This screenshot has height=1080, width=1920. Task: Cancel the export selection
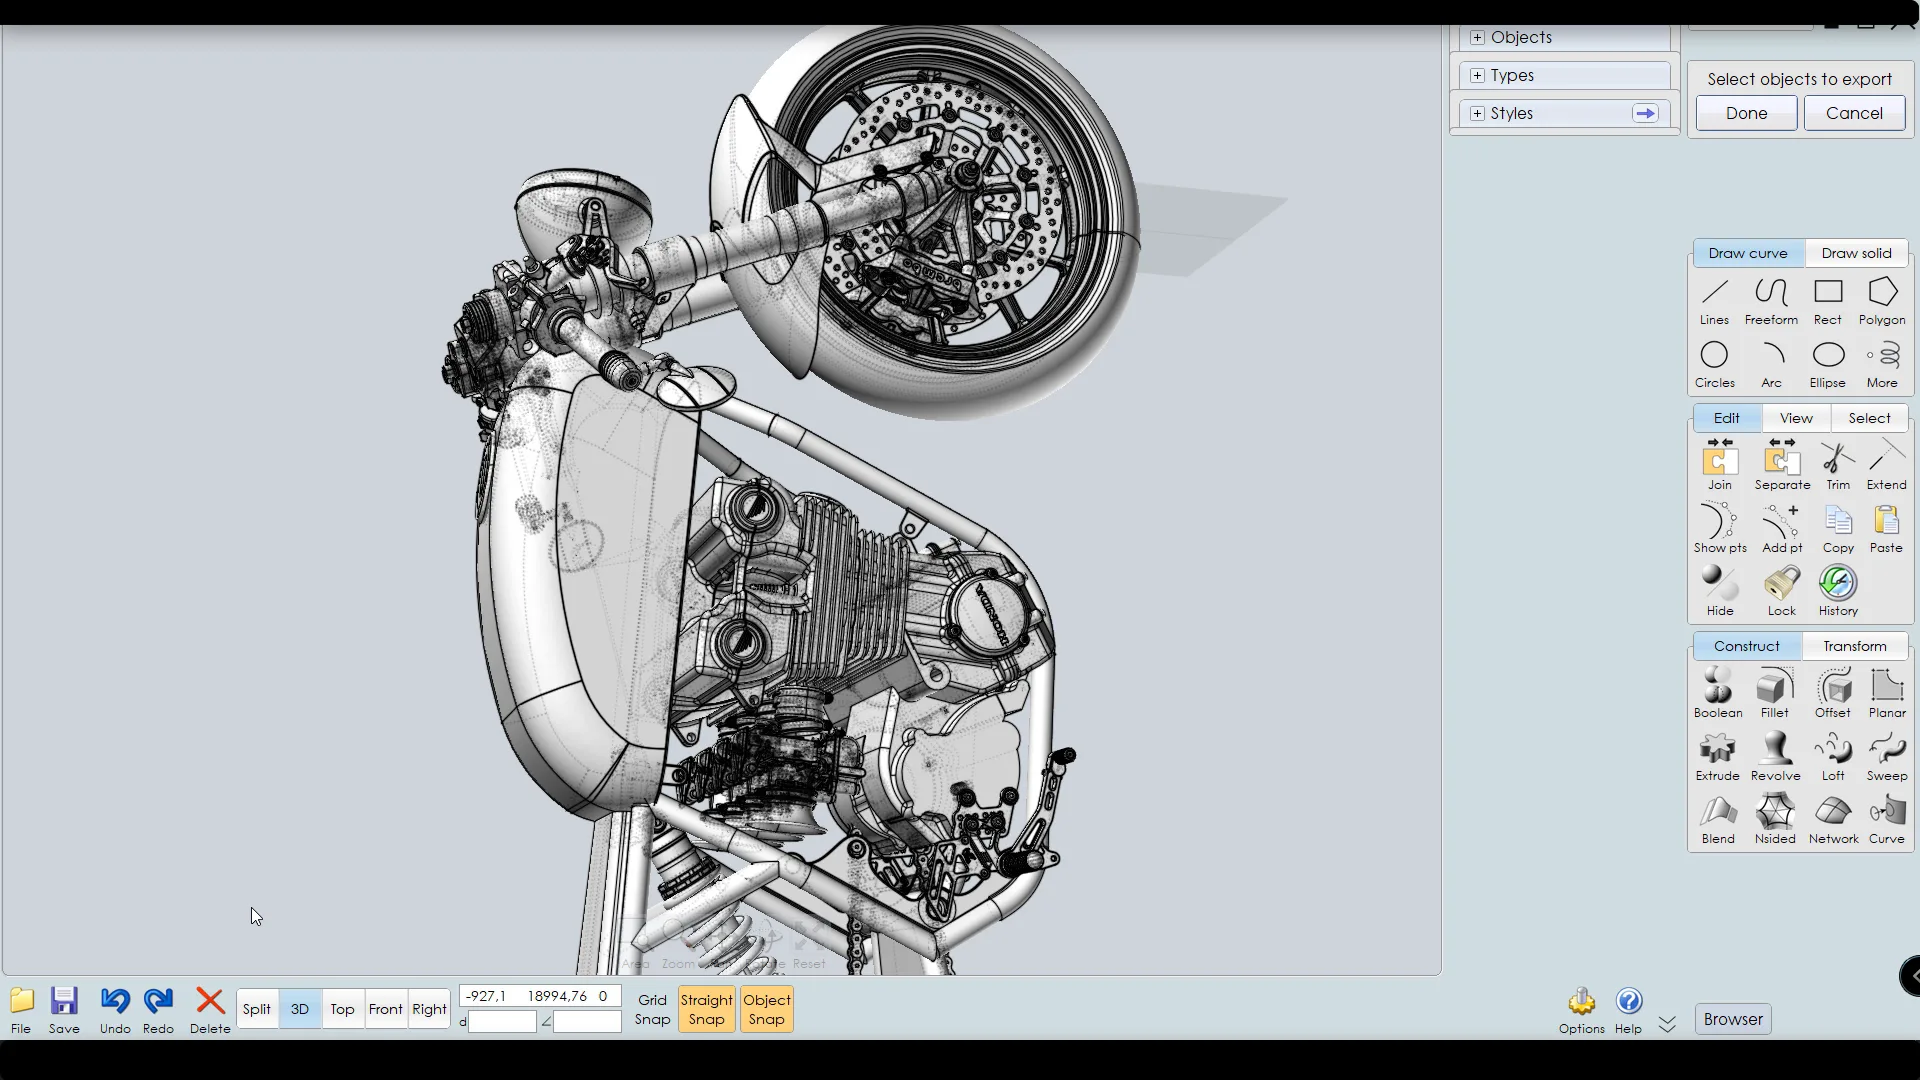1854,113
